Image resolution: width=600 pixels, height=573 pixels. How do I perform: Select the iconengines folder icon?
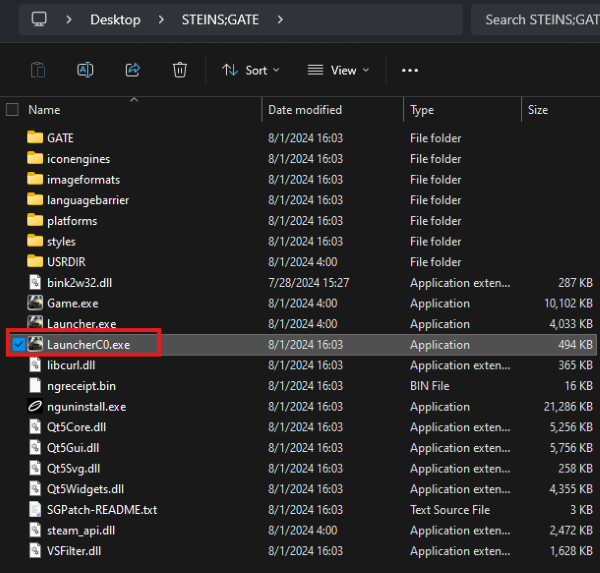pyautogui.click(x=35, y=158)
